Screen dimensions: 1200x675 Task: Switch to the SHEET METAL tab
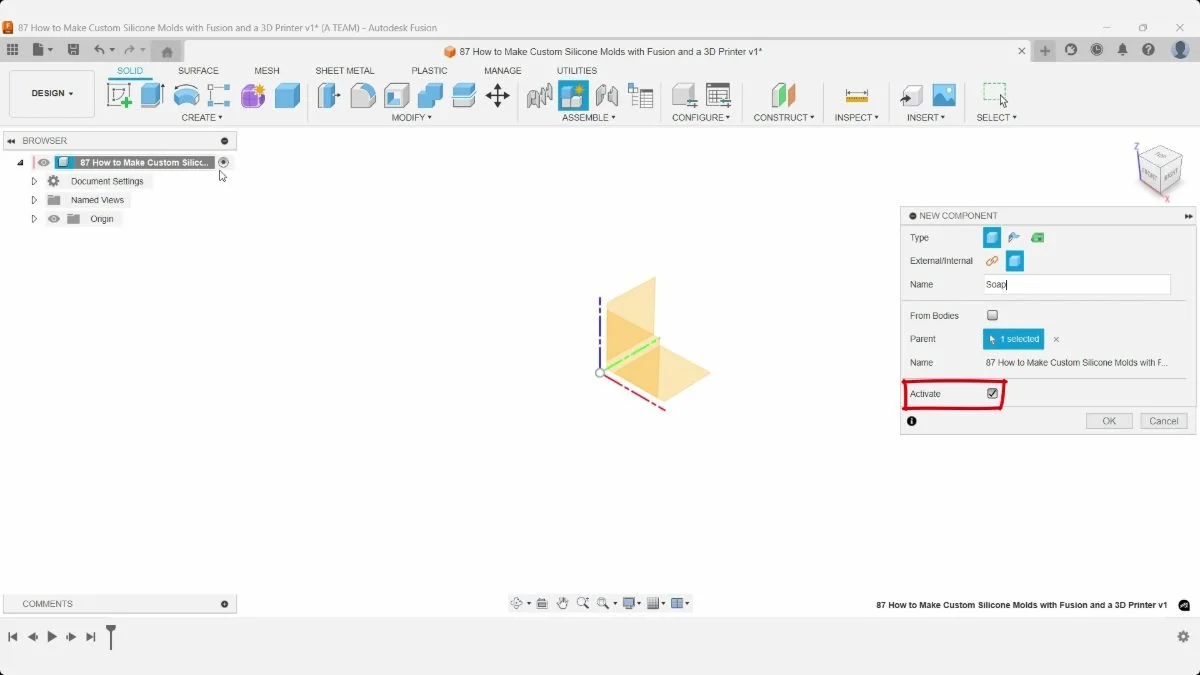[x=345, y=71]
